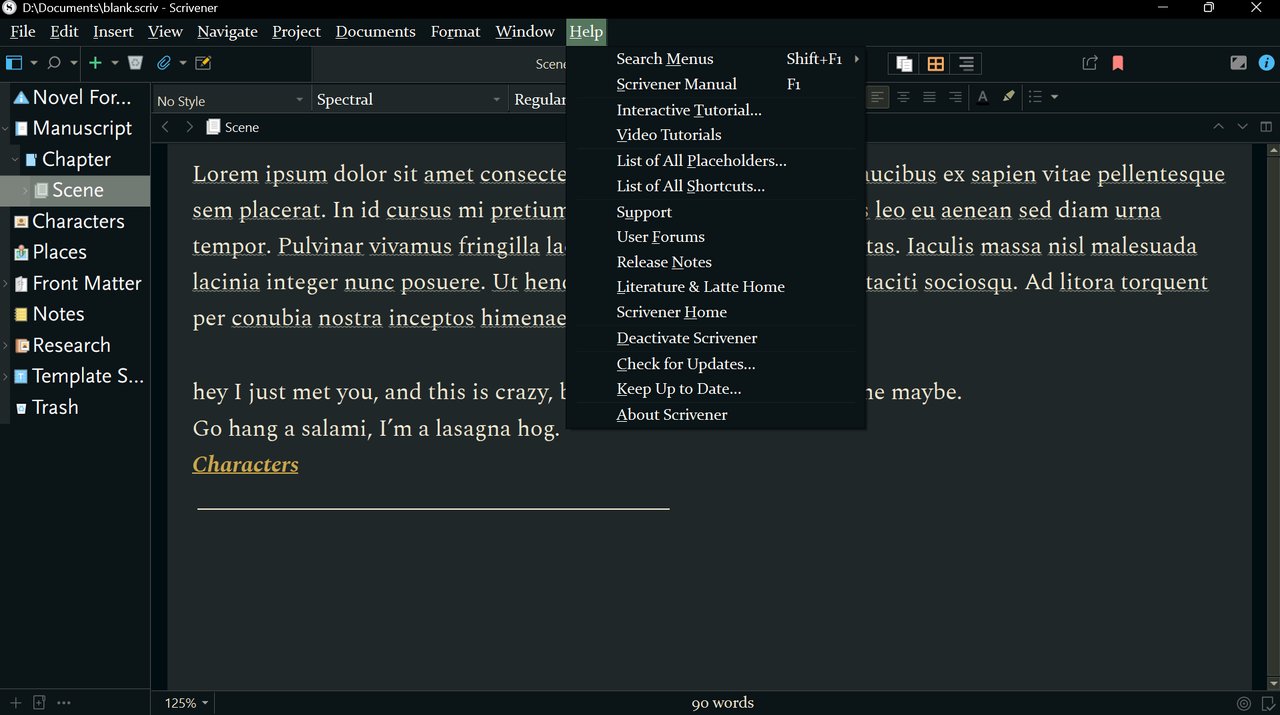Click the red Bookmark icon
Image resolution: width=1280 pixels, height=715 pixels.
click(1118, 63)
